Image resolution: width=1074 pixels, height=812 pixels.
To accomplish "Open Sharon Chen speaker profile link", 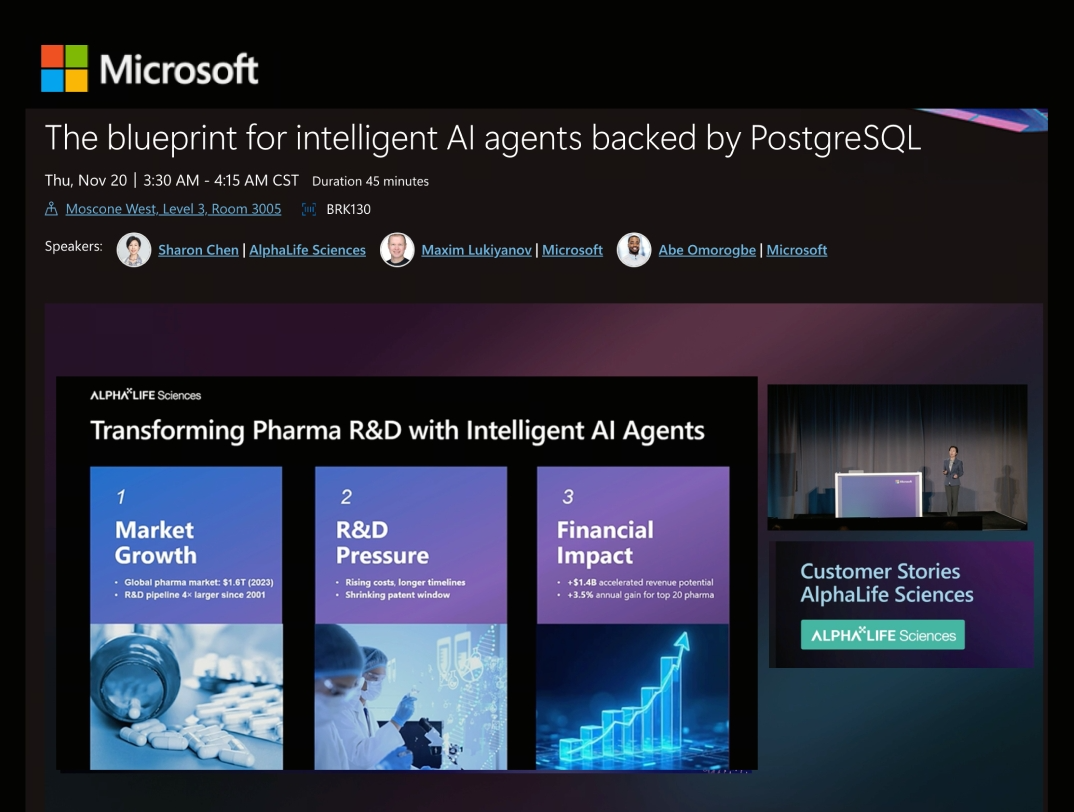I will click(198, 250).
